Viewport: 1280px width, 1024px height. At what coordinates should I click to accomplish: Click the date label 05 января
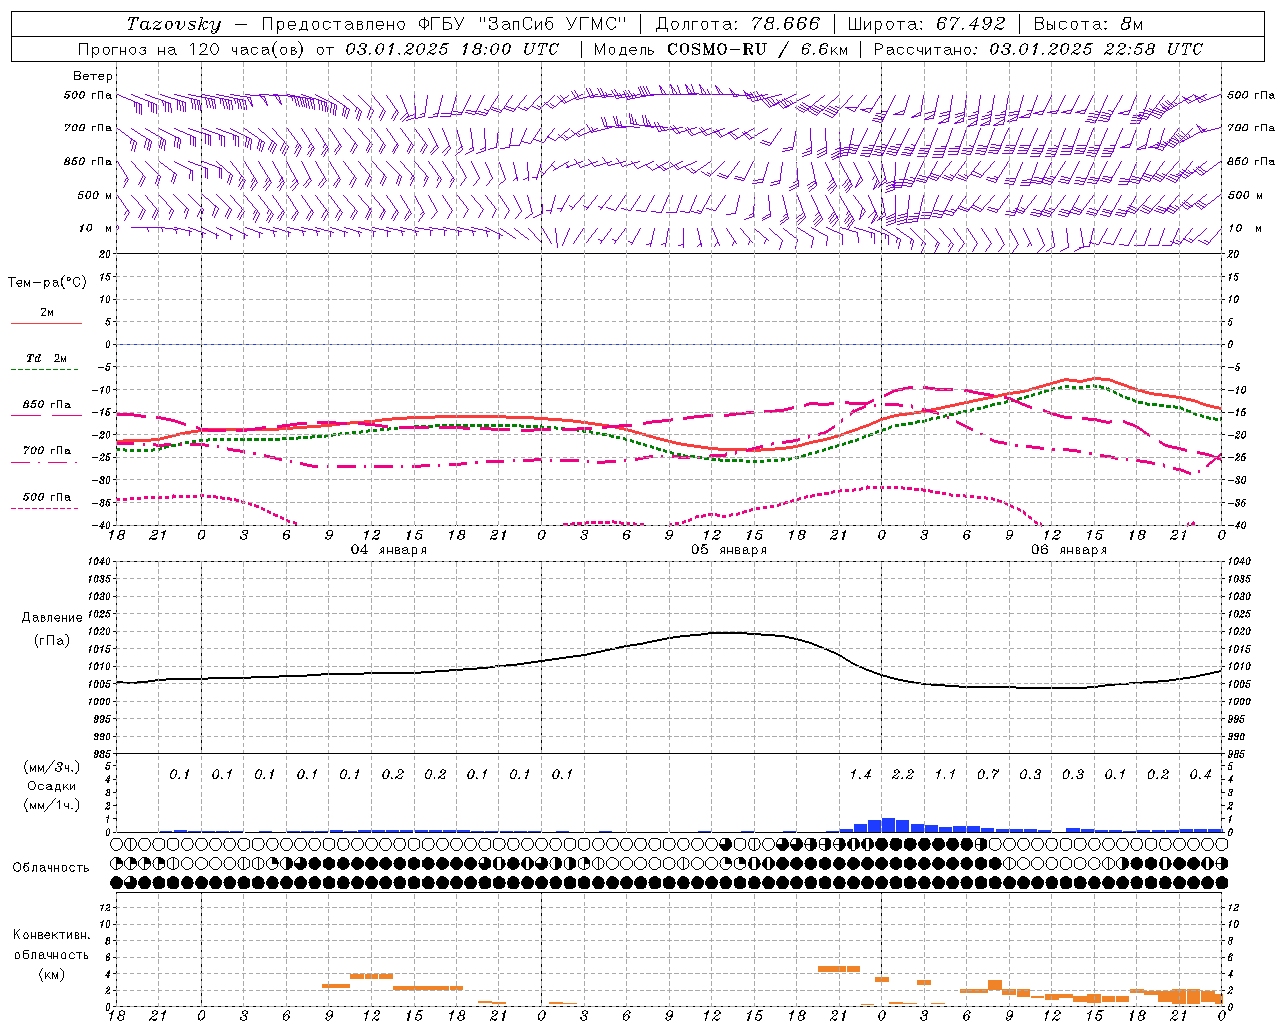[x=729, y=550]
